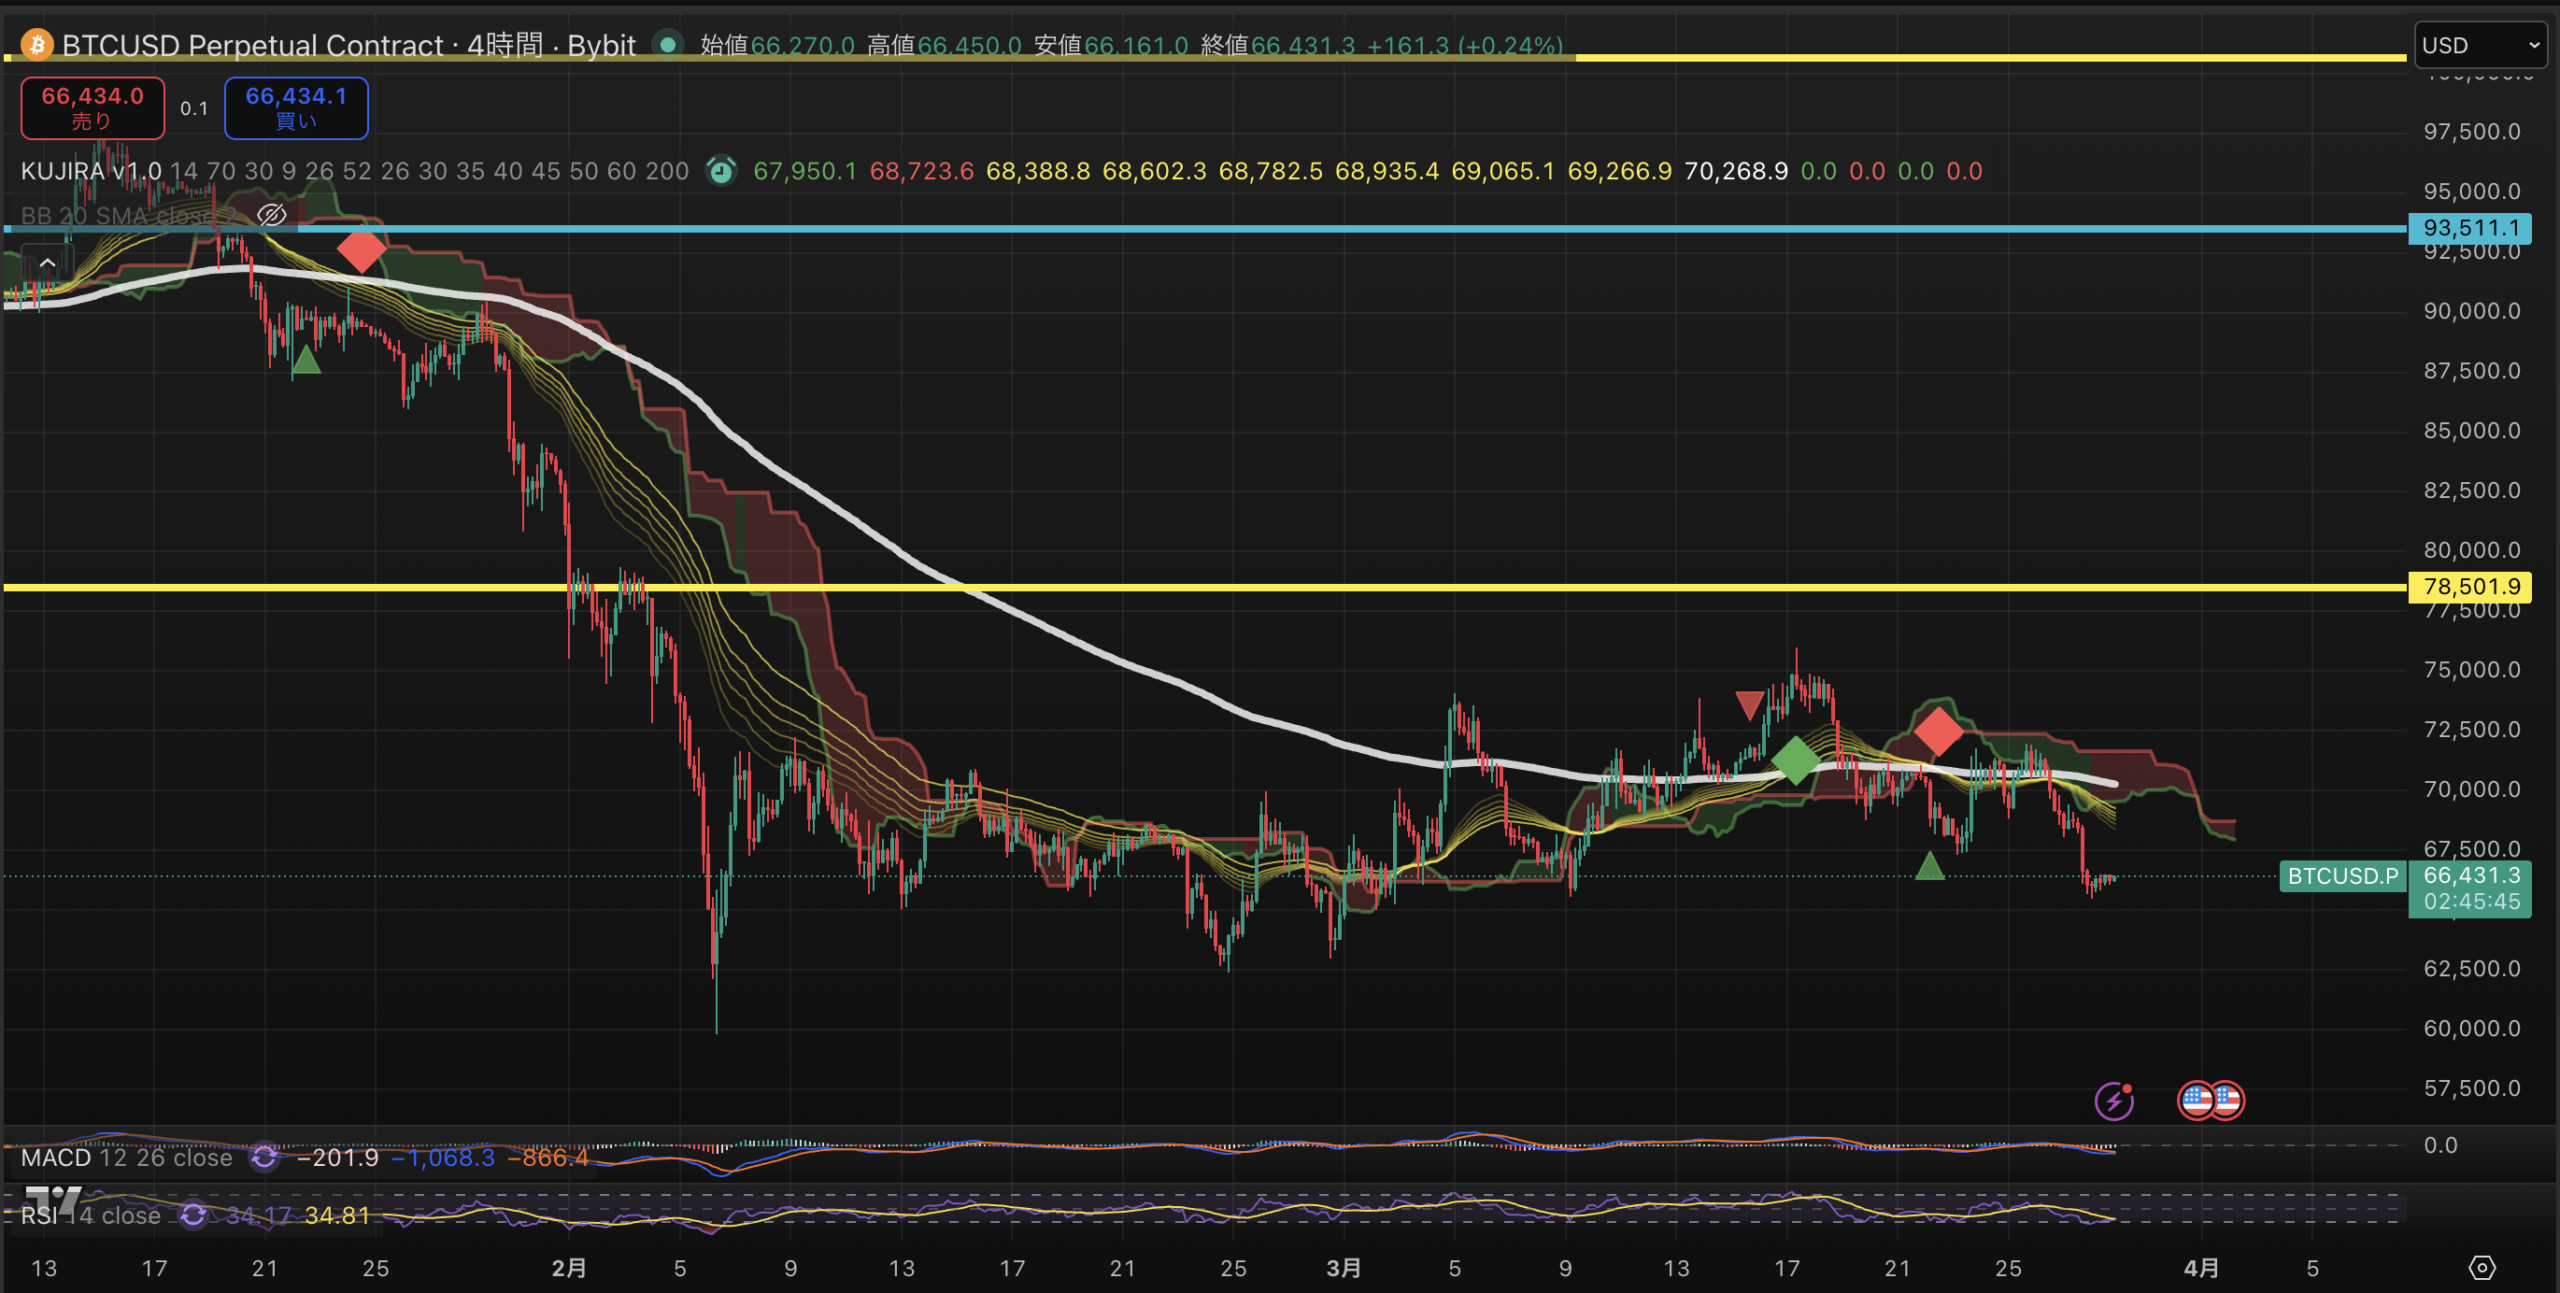Click the red sell button 66,434.0
2560x1293 pixels.
92,107
